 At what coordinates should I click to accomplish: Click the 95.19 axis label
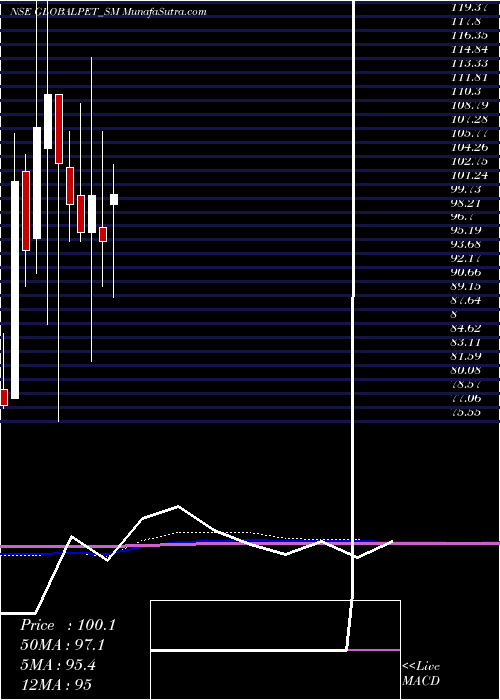click(467, 231)
